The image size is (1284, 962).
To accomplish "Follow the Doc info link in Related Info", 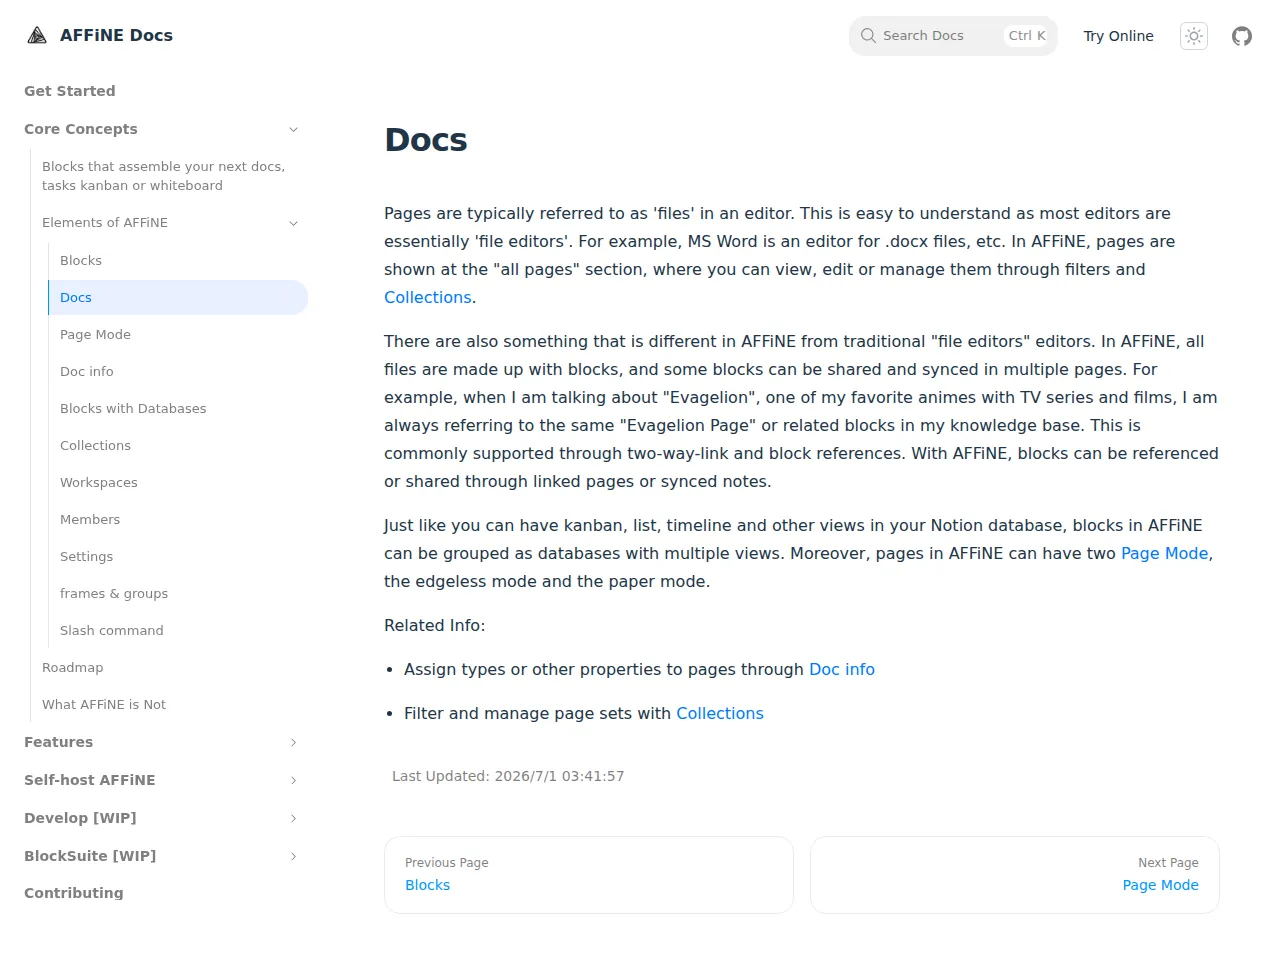I will click(842, 669).
